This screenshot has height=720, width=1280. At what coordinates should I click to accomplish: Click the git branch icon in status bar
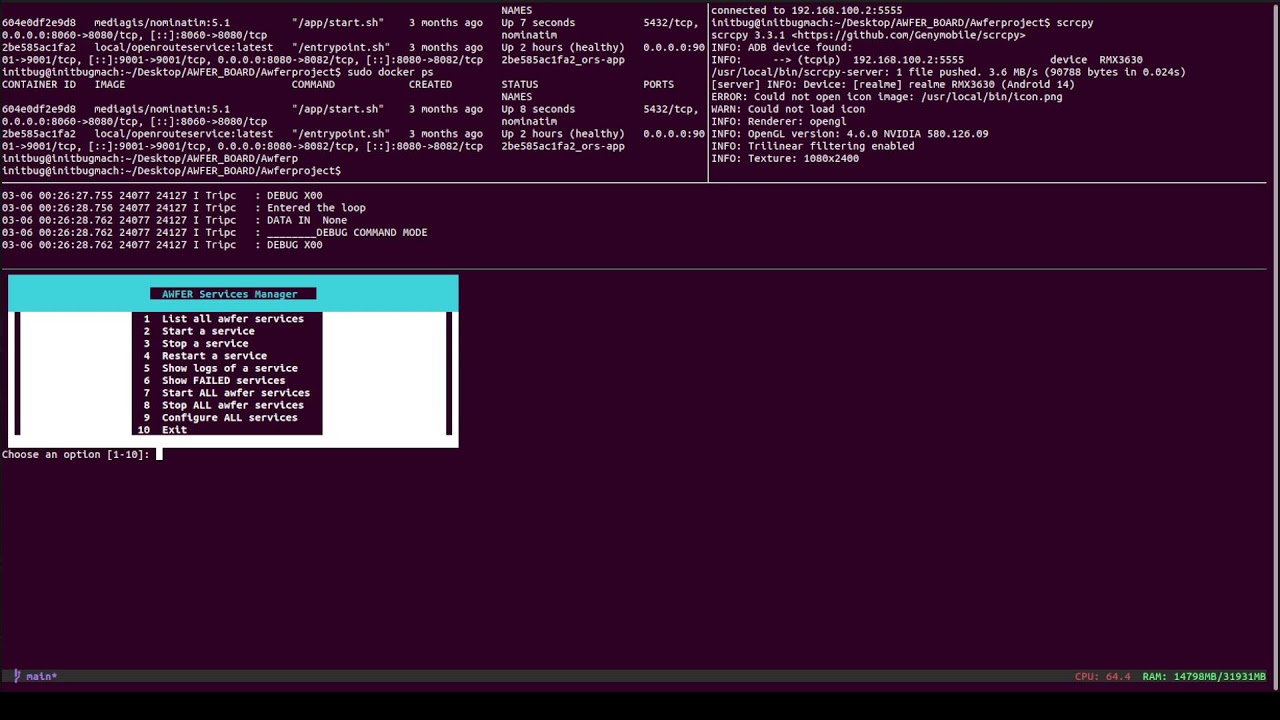point(16,676)
